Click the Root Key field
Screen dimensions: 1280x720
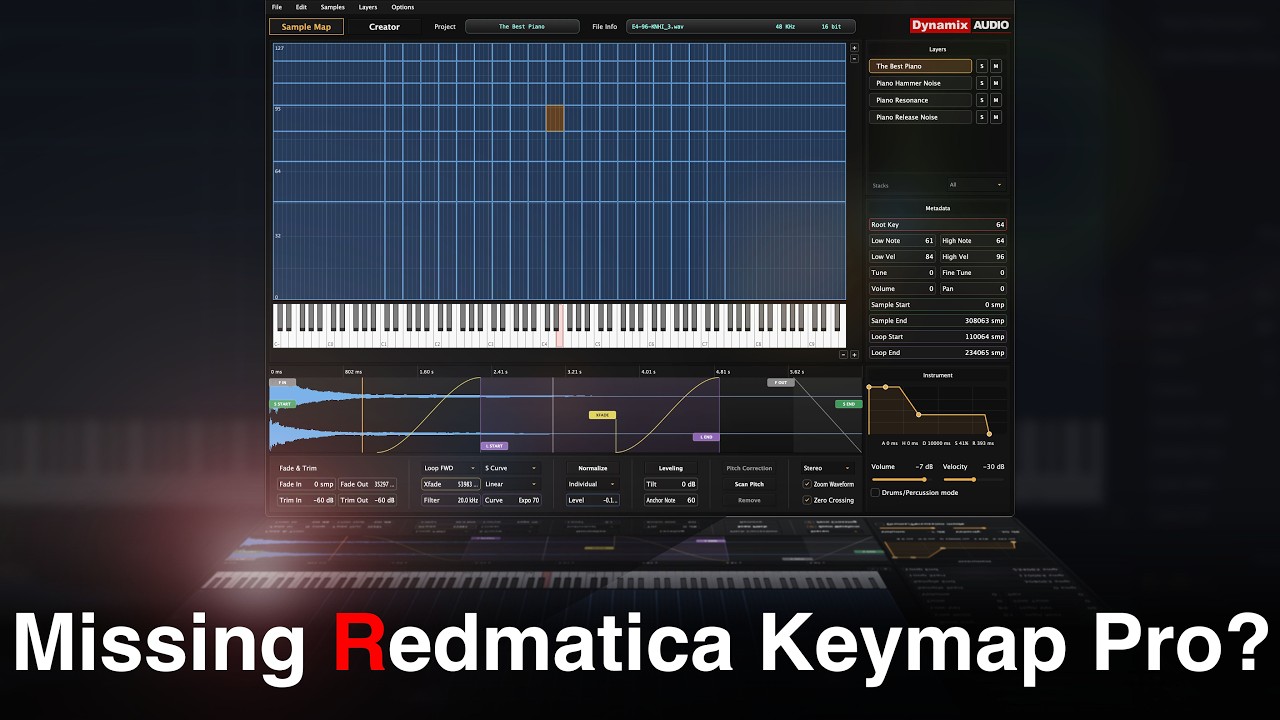pyautogui.click(x=938, y=225)
